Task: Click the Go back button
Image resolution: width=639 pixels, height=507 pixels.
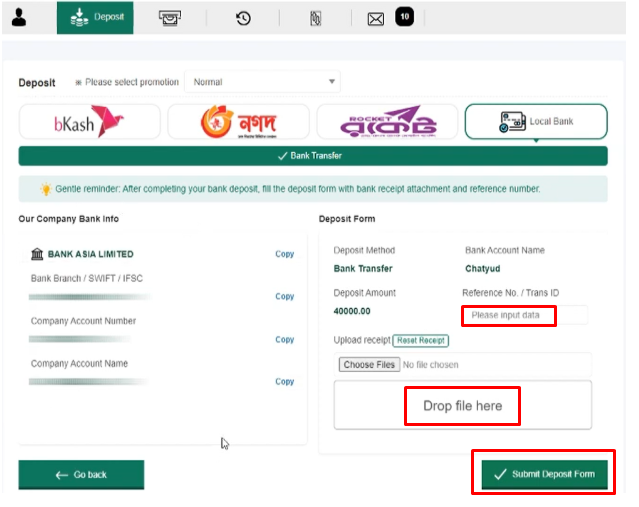Action: 81,474
